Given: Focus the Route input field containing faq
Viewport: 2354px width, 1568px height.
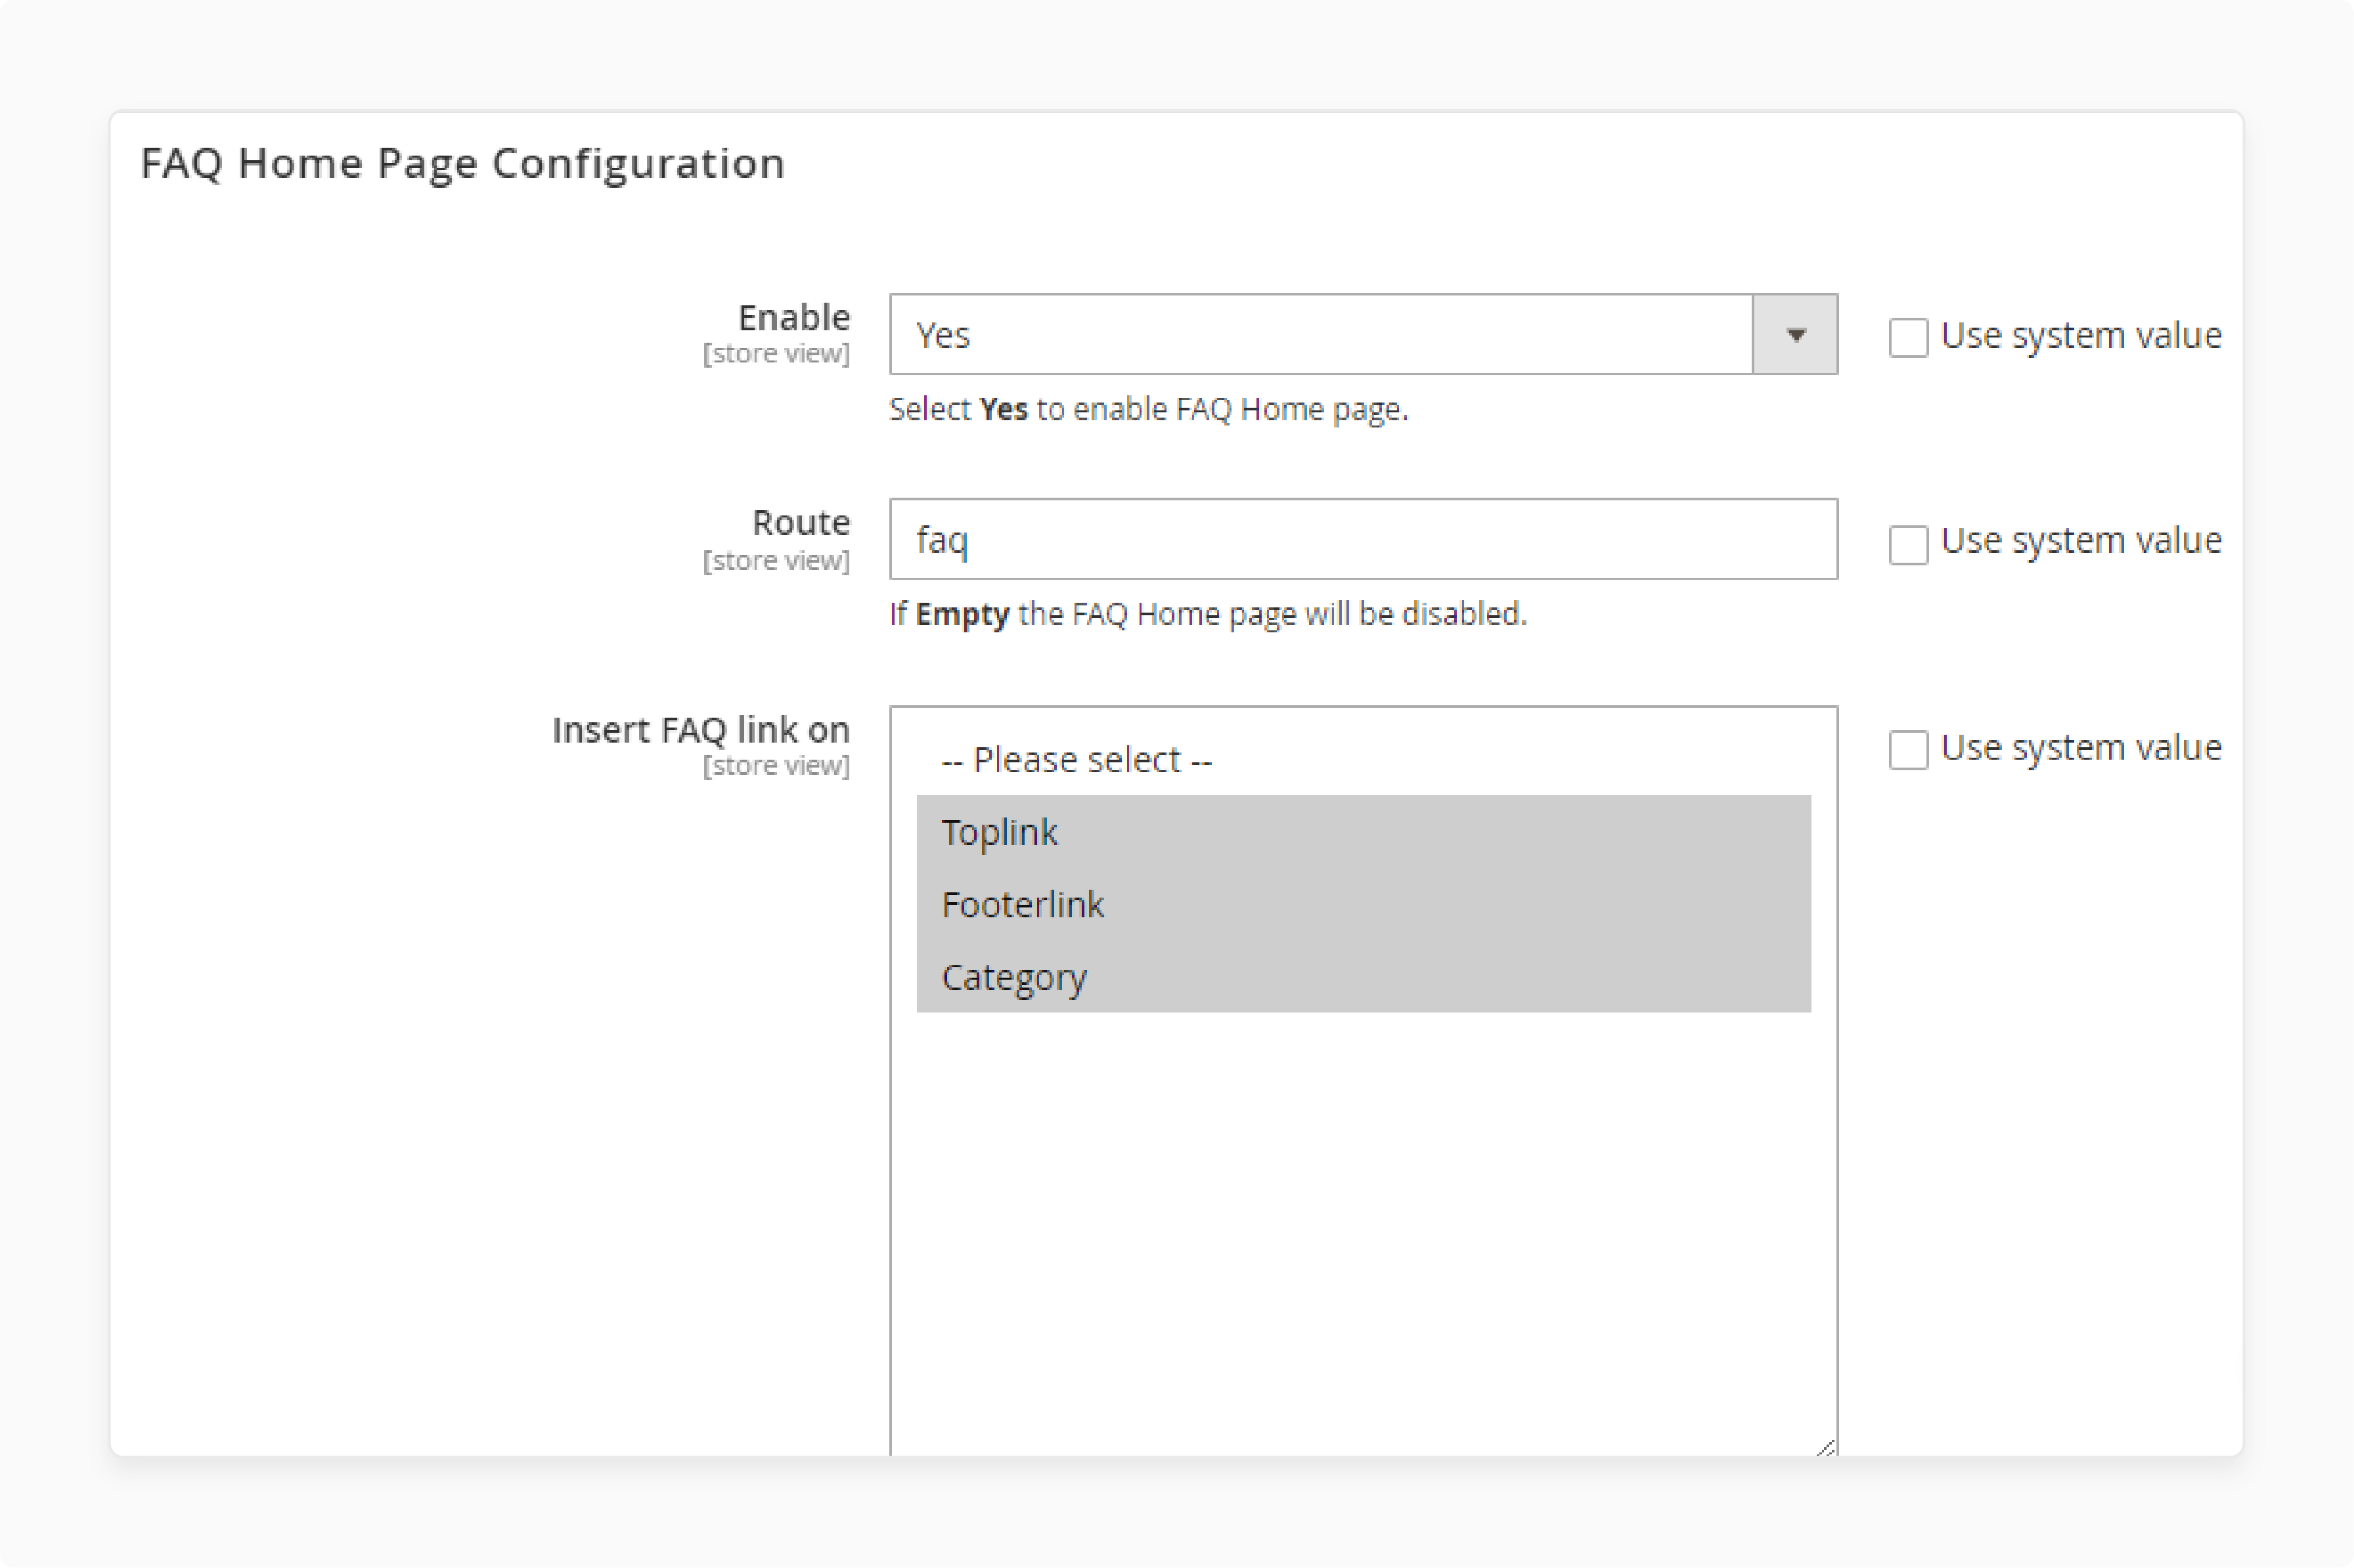Looking at the screenshot, I should pyautogui.click(x=1363, y=539).
